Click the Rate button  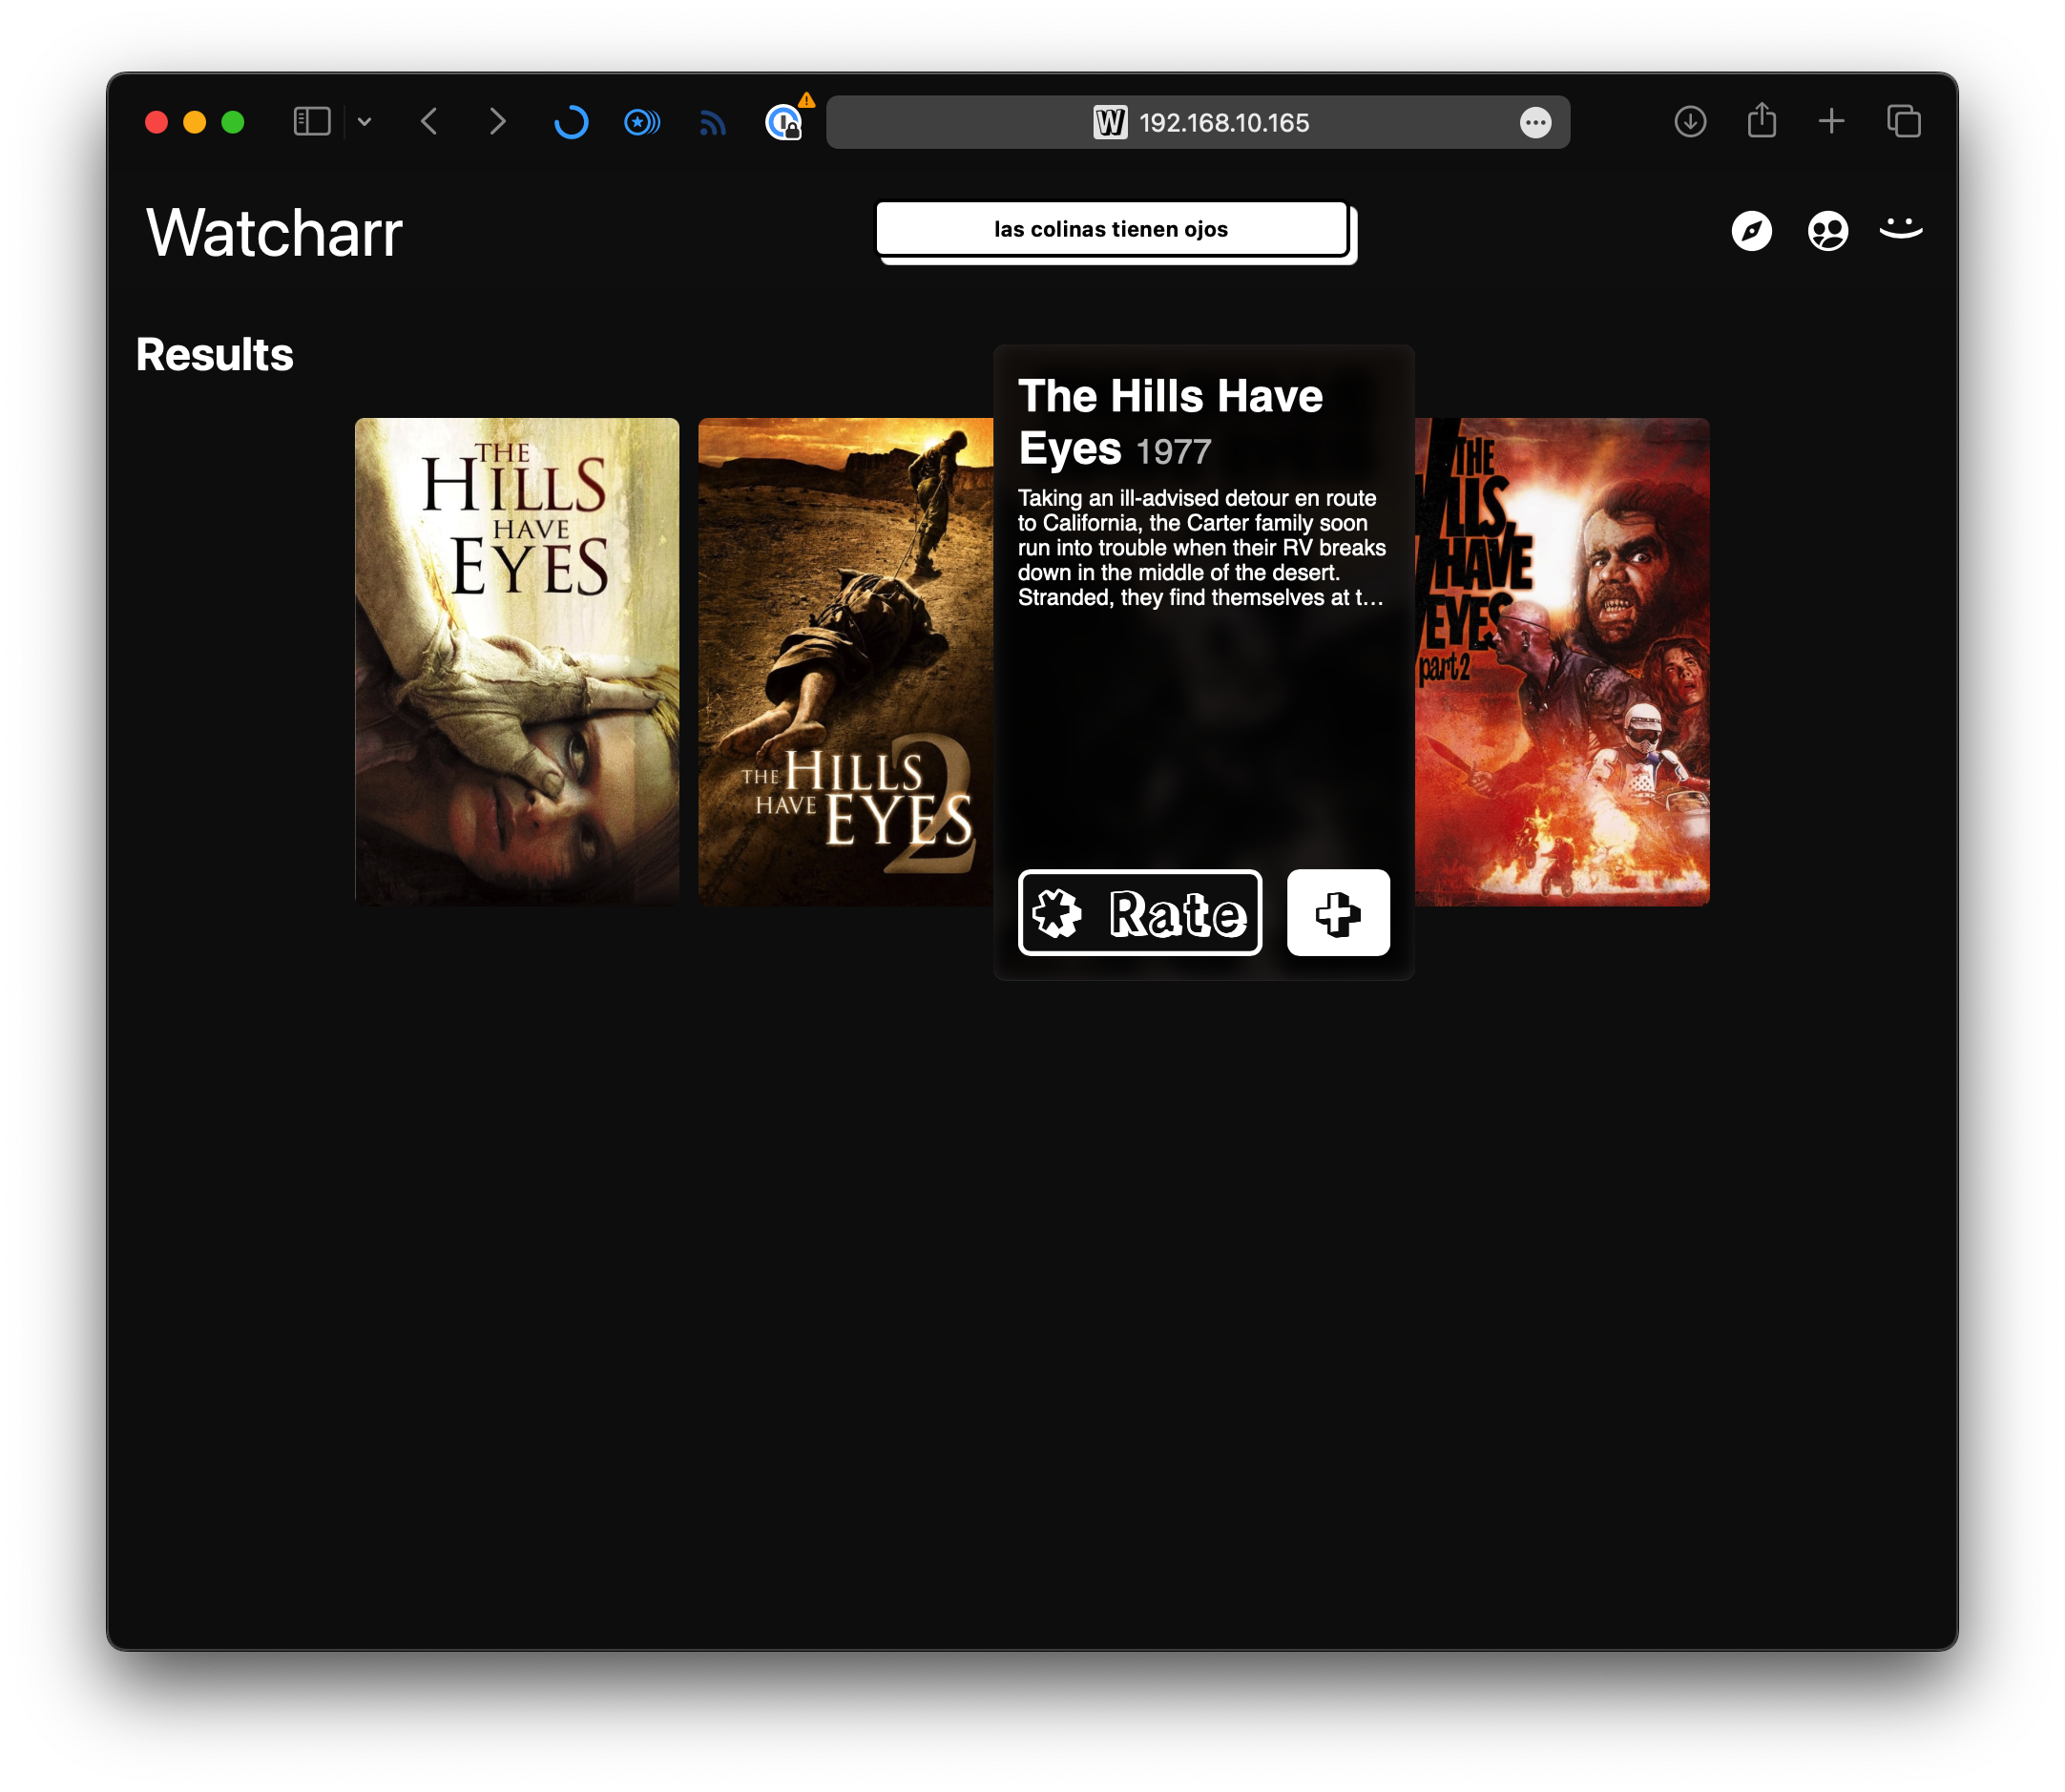(1139, 912)
